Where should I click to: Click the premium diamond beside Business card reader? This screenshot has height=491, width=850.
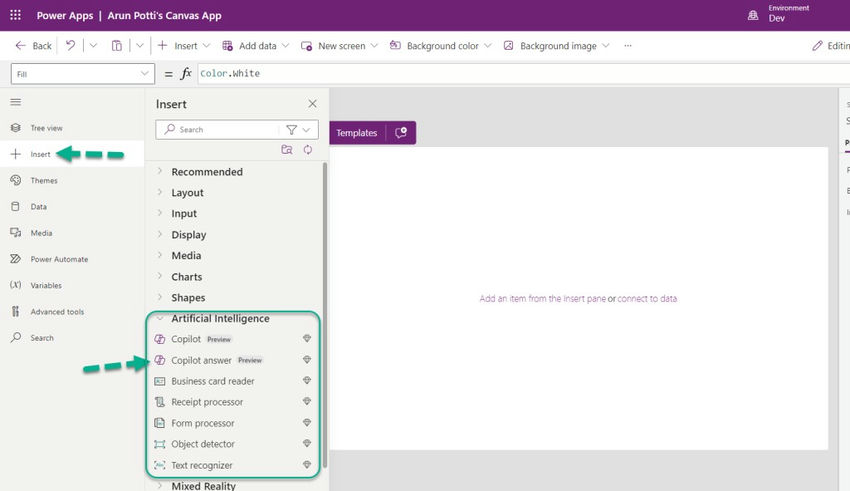click(307, 380)
